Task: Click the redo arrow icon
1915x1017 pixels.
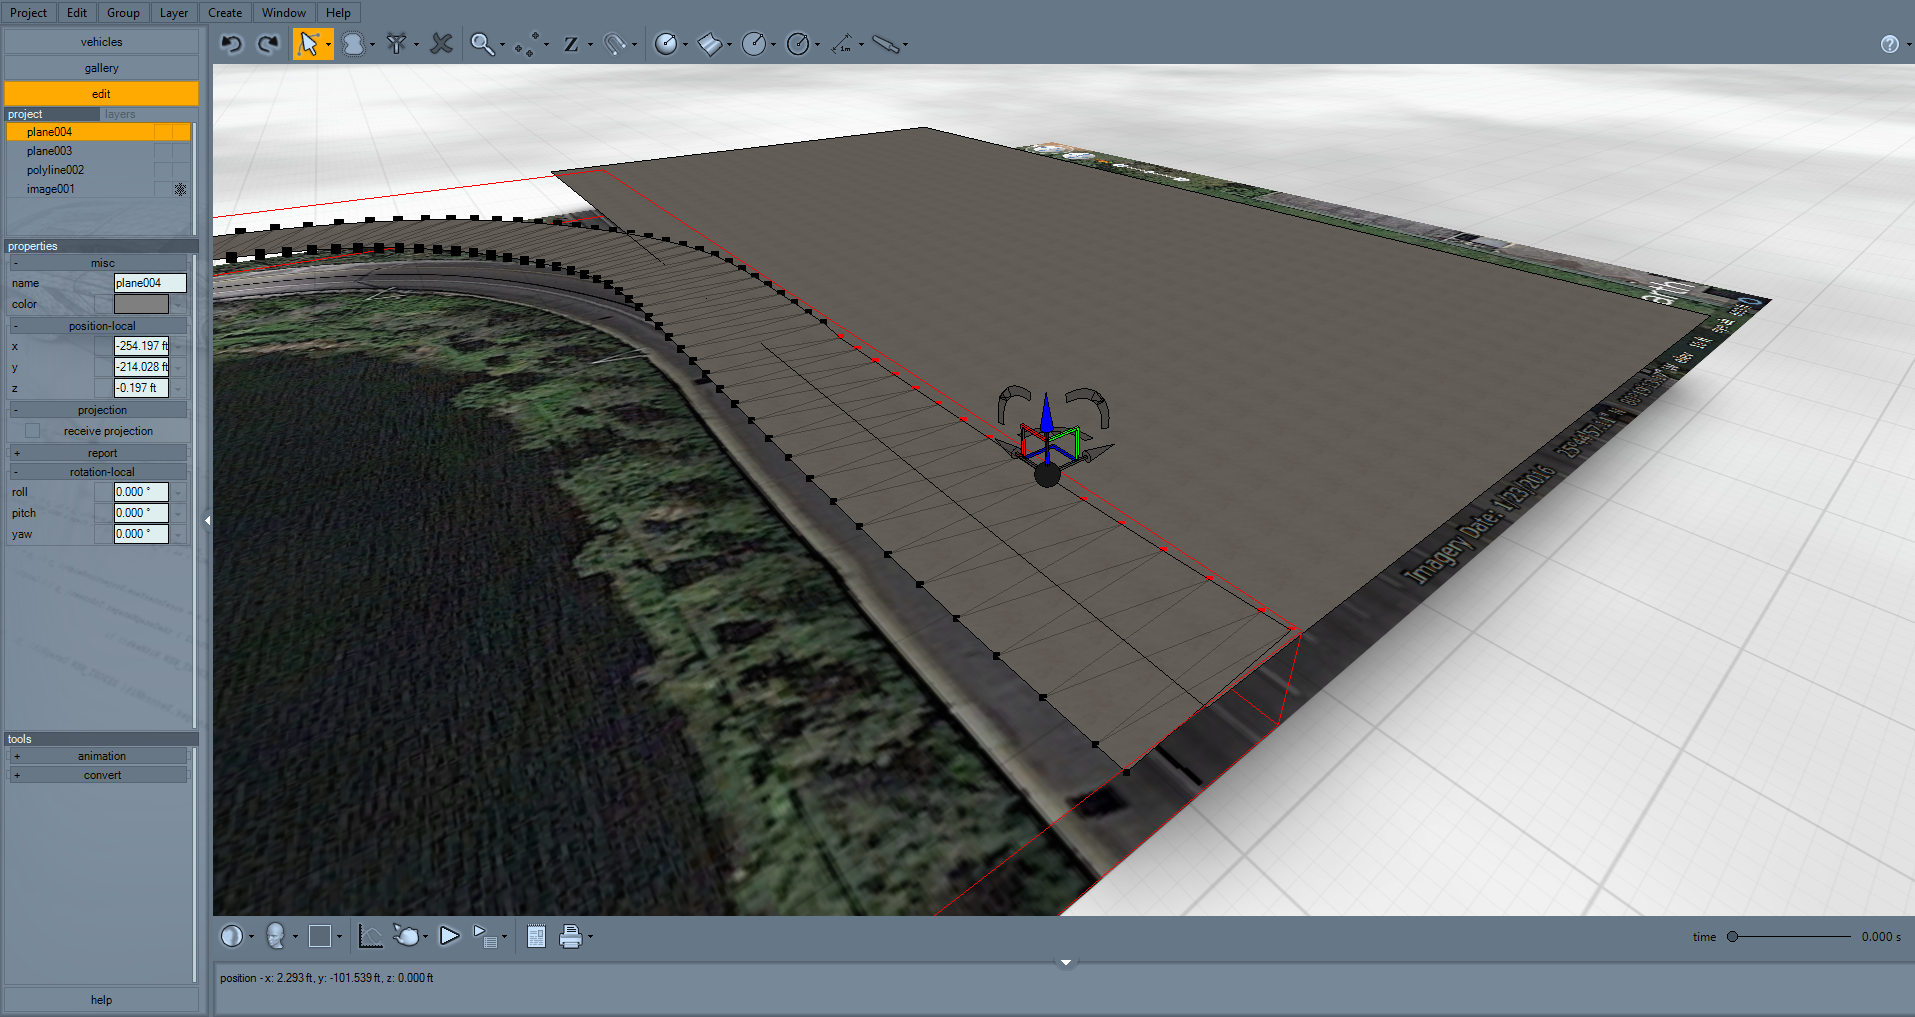Action: tap(267, 44)
